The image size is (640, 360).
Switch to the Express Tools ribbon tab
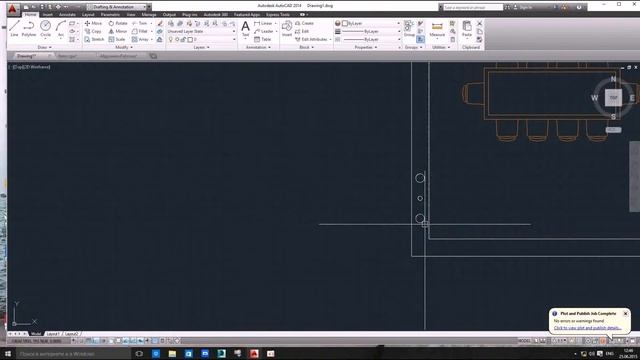tap(278, 15)
